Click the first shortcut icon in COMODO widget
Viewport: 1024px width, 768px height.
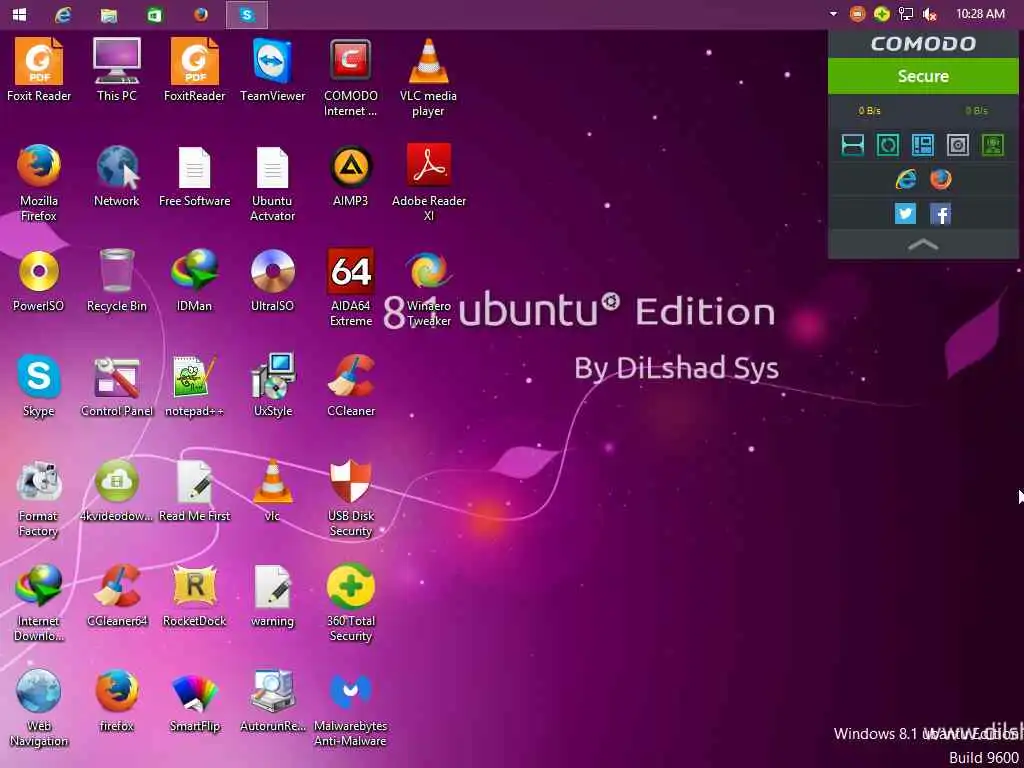pyautogui.click(x=852, y=145)
